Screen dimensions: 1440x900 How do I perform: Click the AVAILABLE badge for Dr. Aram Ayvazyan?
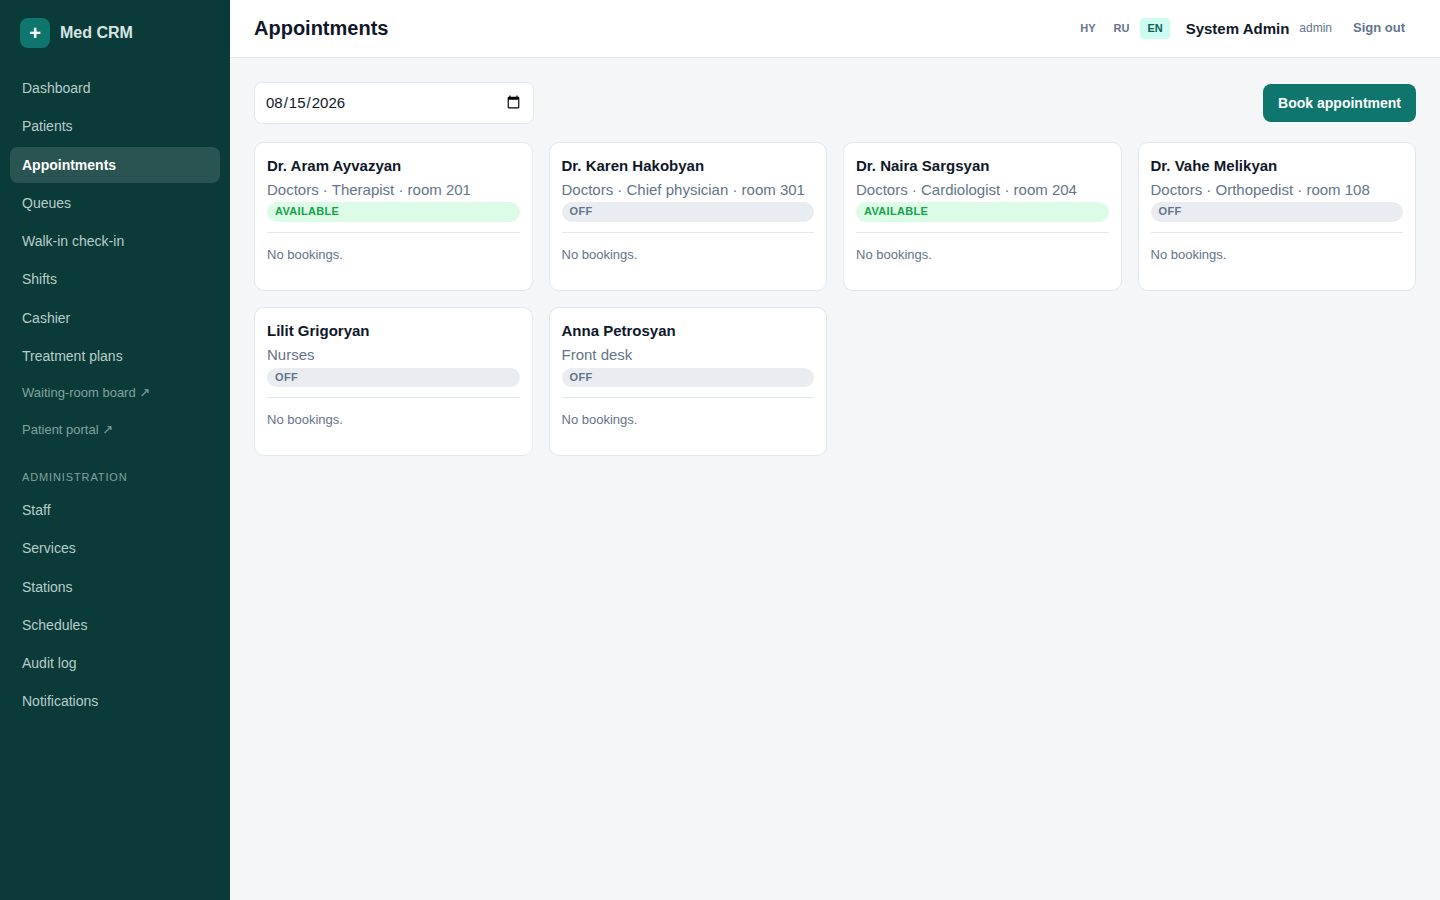click(393, 212)
